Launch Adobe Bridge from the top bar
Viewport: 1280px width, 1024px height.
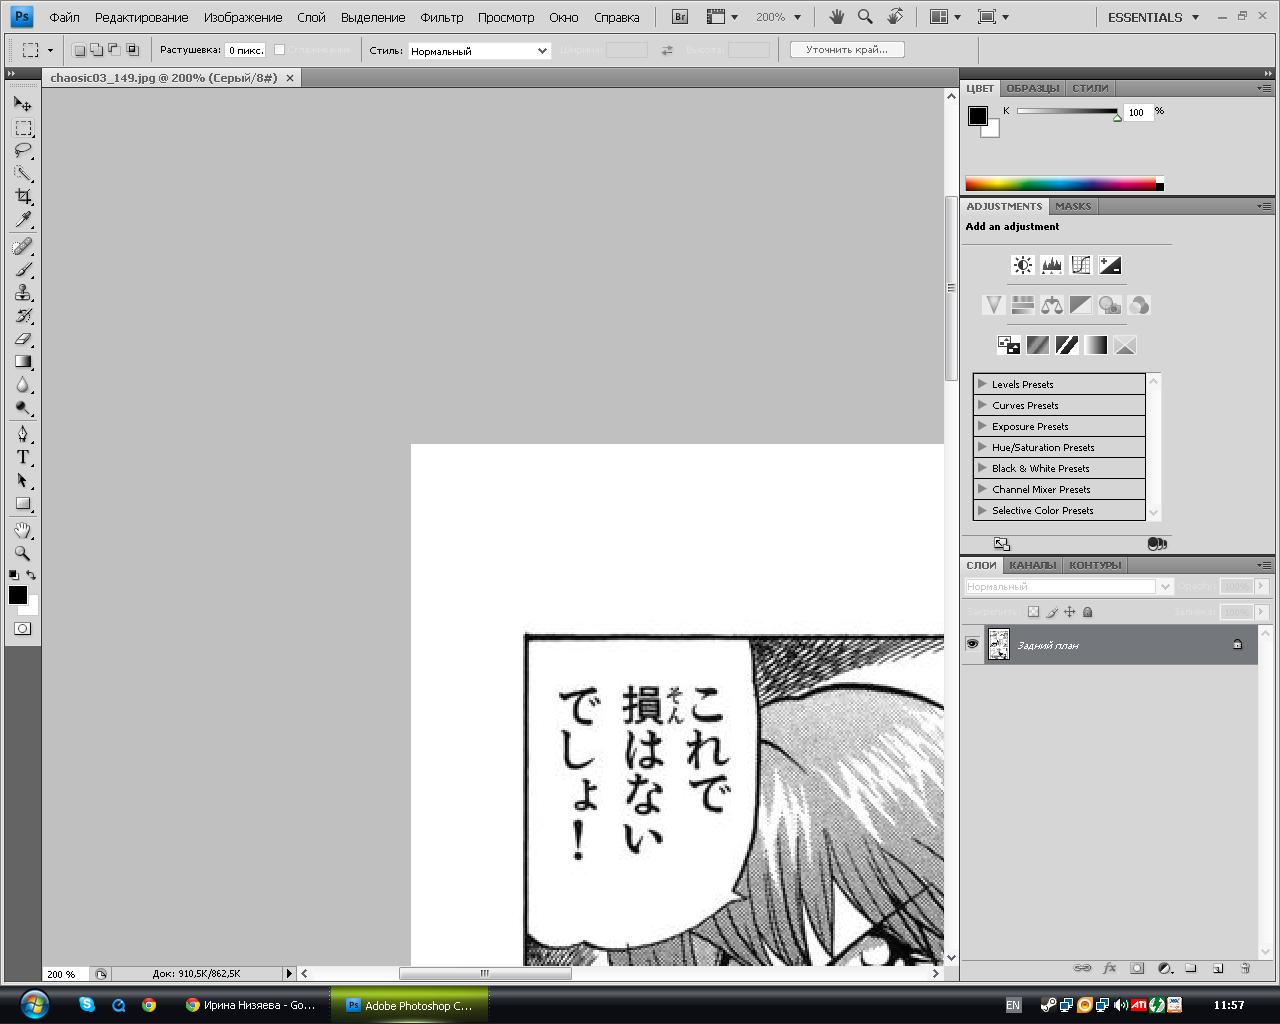680,17
